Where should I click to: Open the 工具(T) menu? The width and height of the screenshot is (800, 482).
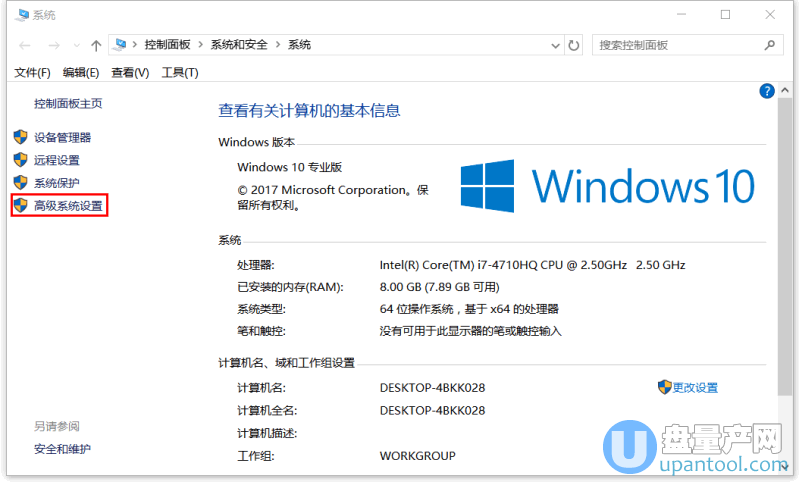click(180, 72)
